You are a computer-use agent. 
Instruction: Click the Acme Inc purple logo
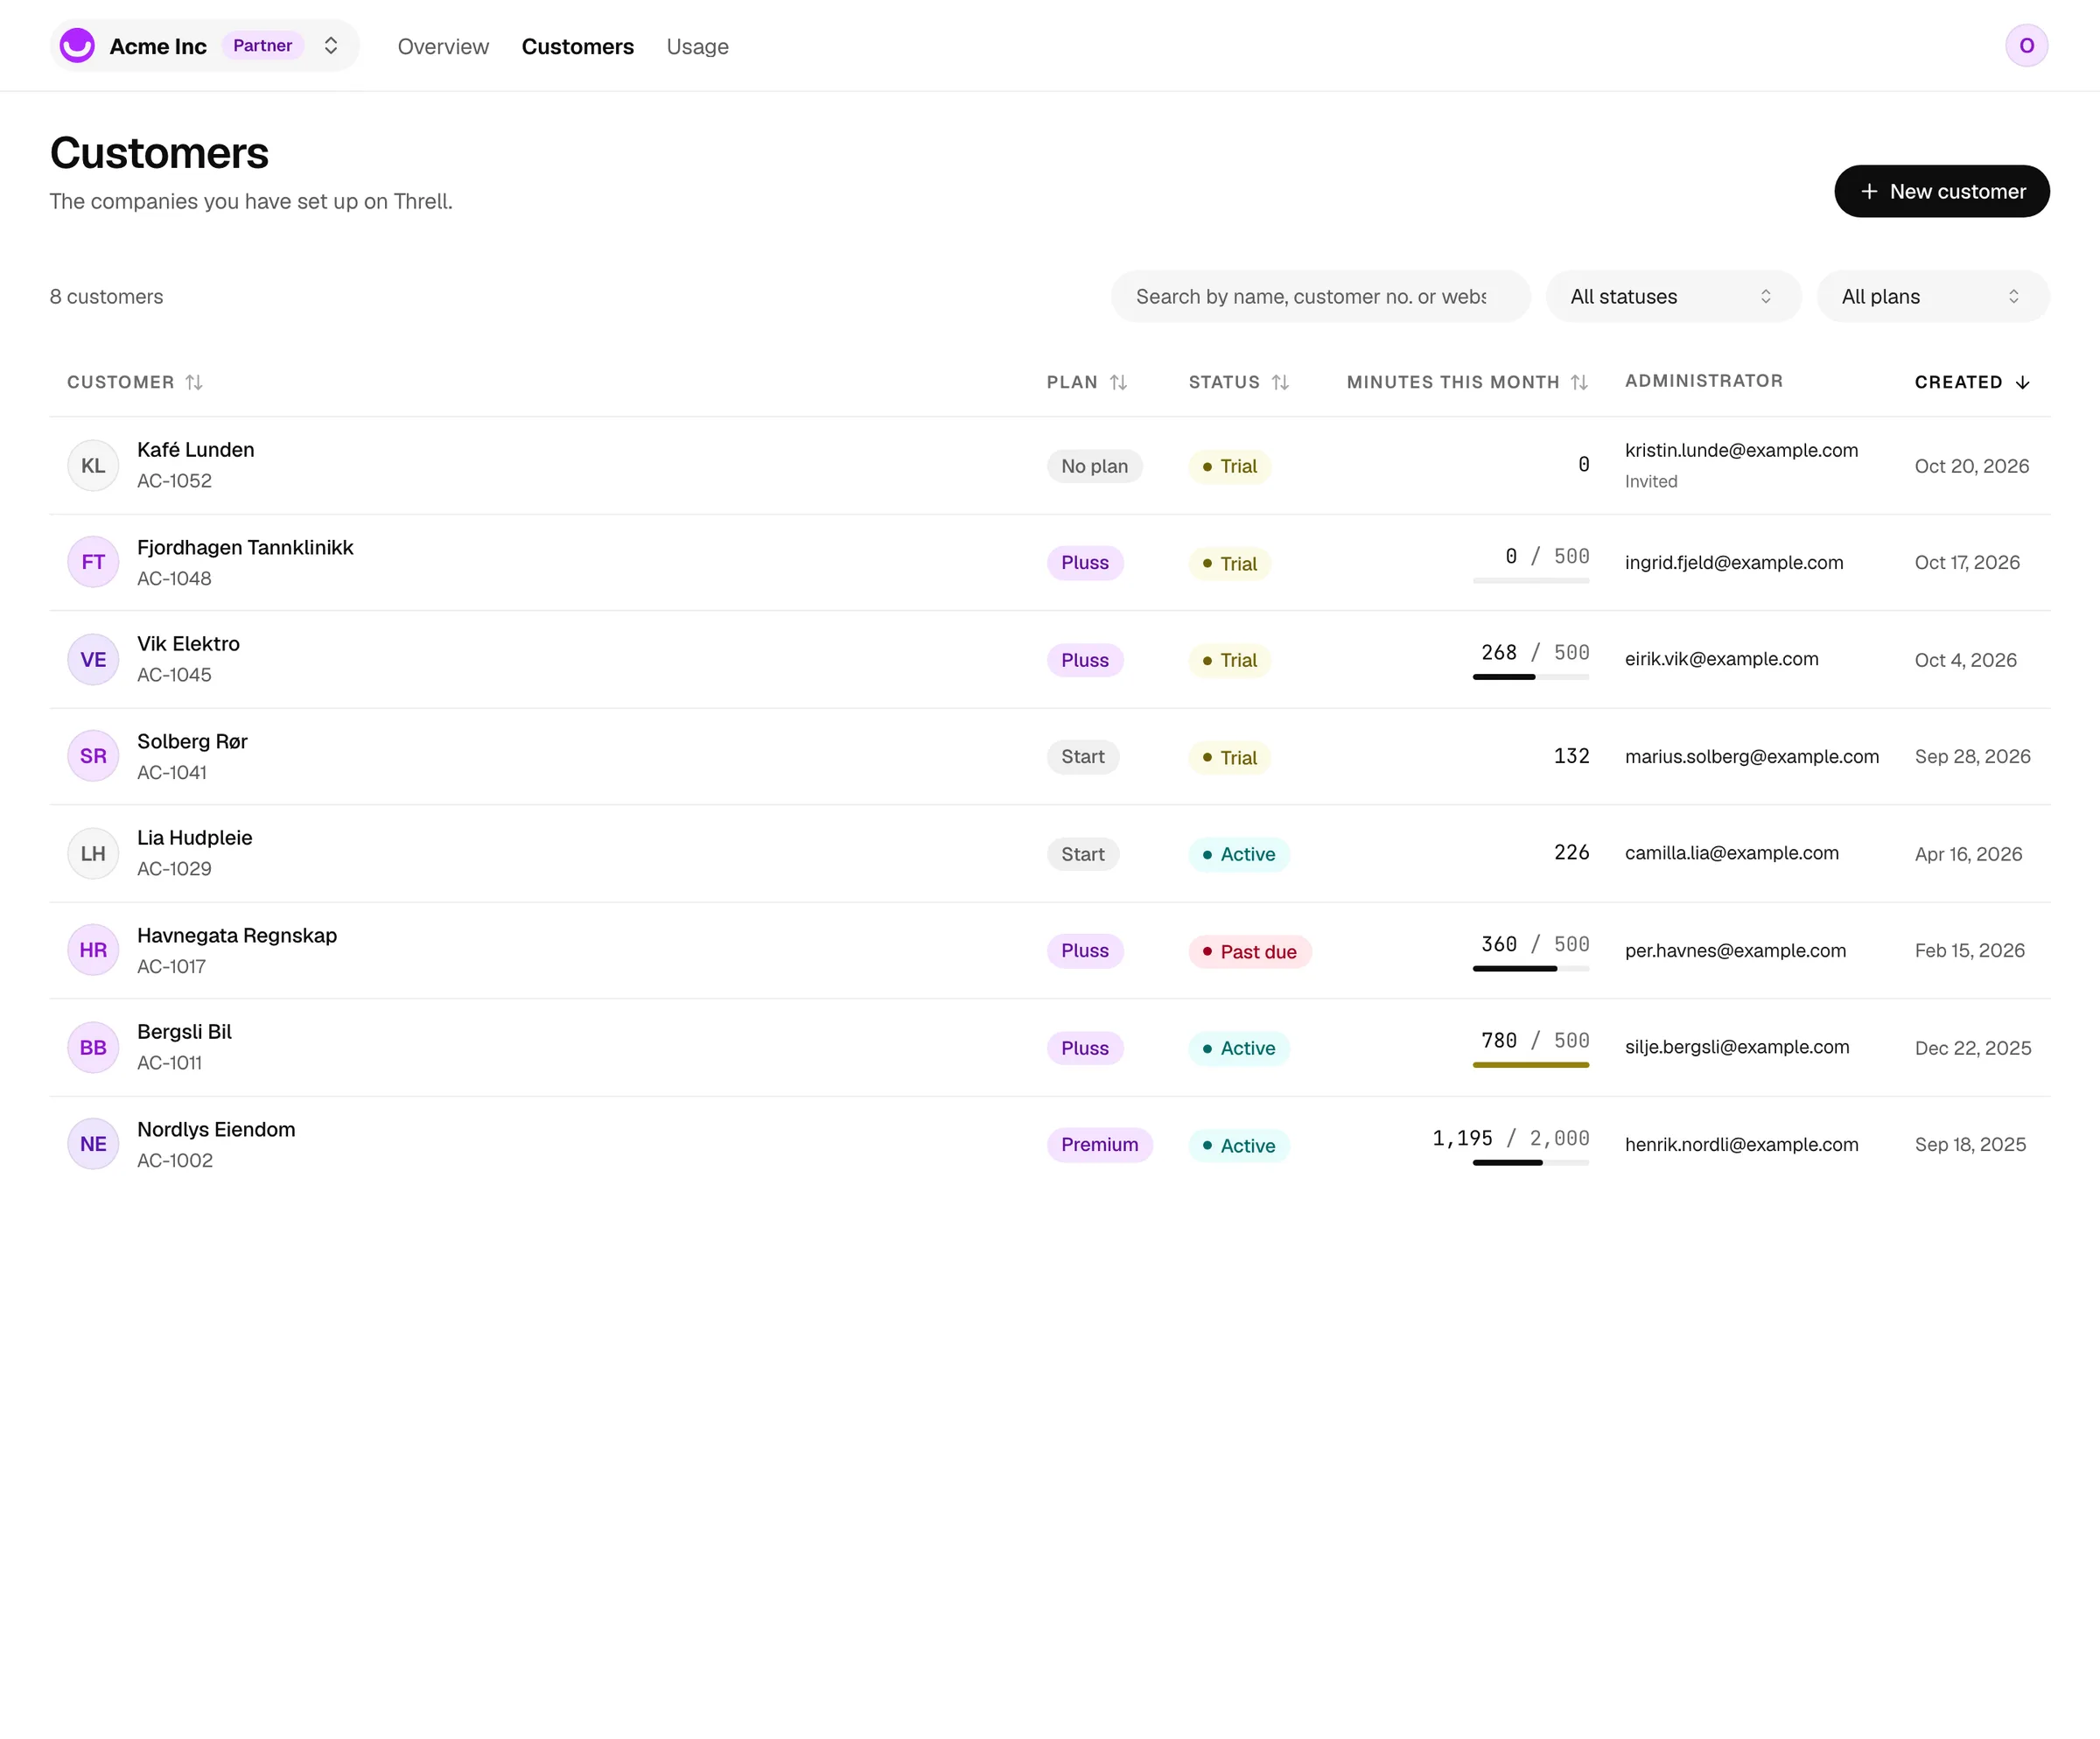77,46
